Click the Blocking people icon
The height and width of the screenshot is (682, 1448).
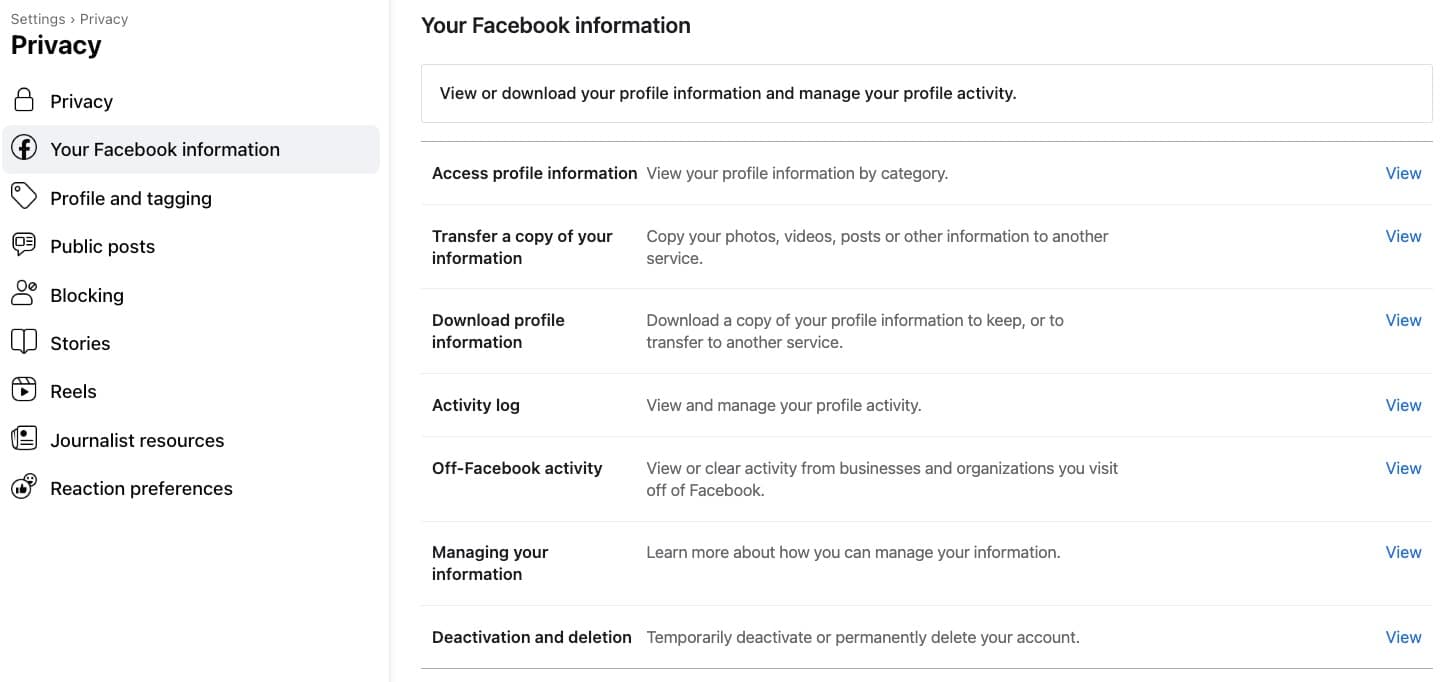(24, 294)
